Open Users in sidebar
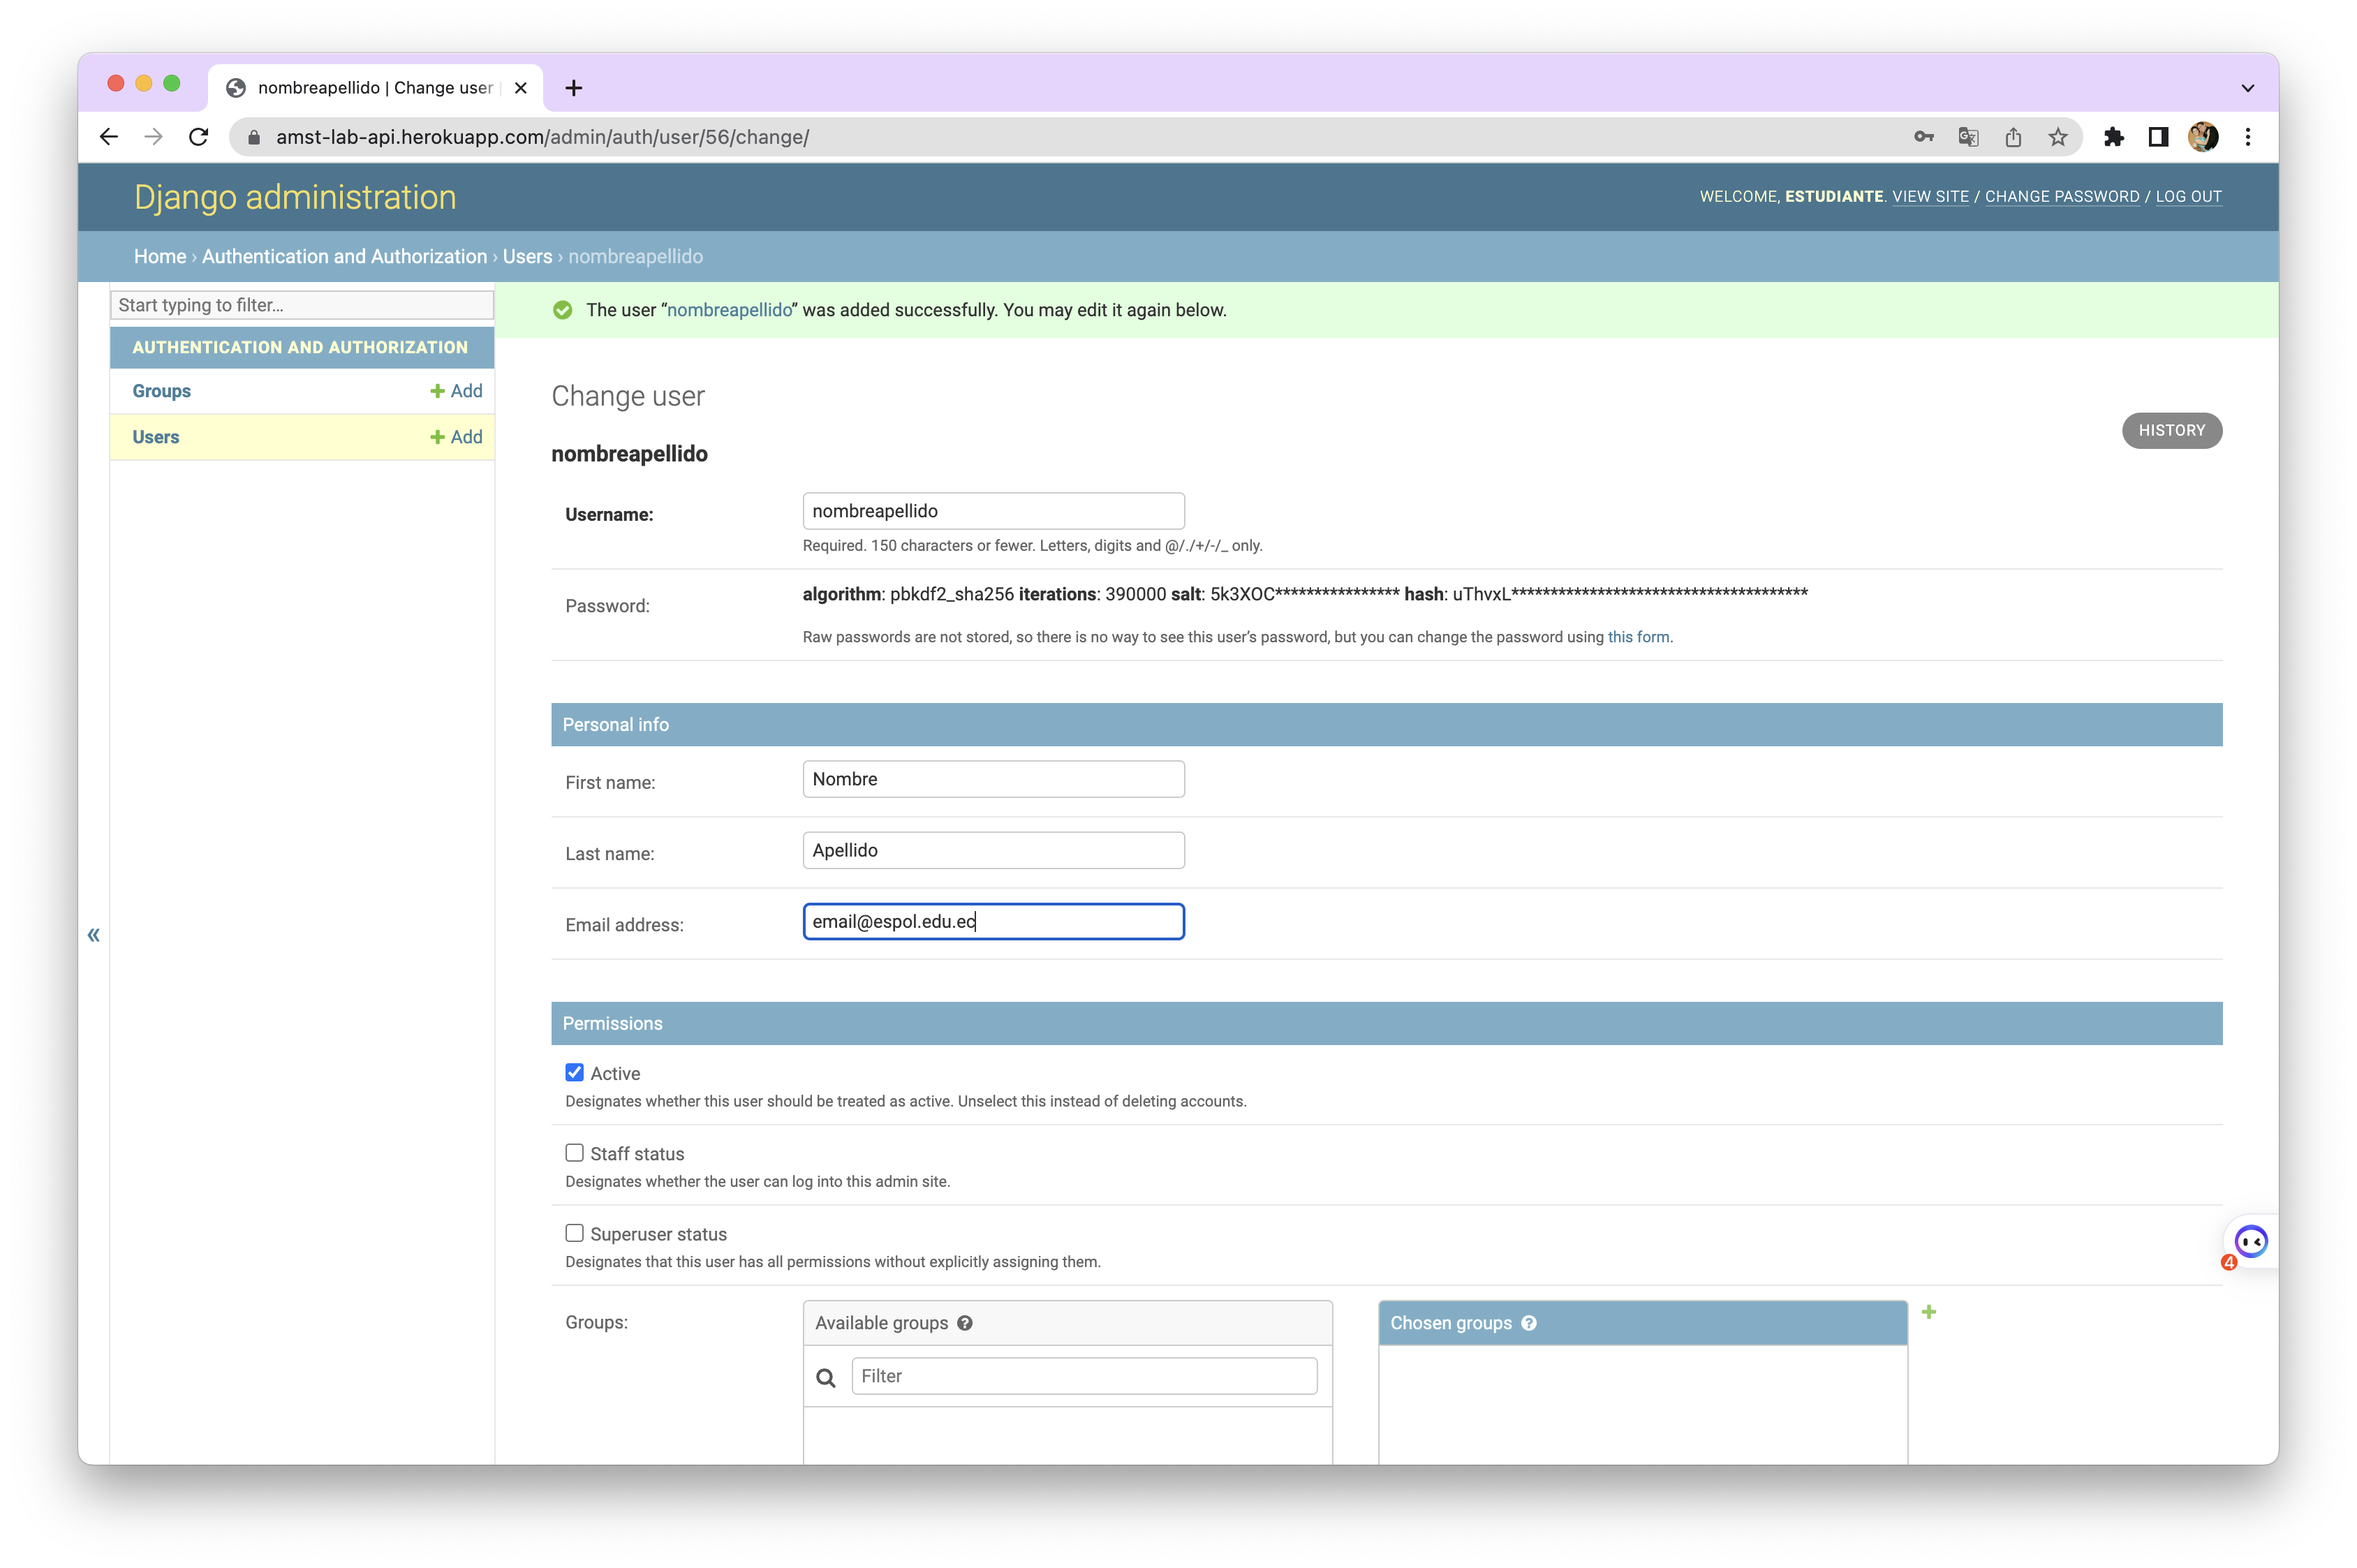The image size is (2357, 1568). click(155, 437)
